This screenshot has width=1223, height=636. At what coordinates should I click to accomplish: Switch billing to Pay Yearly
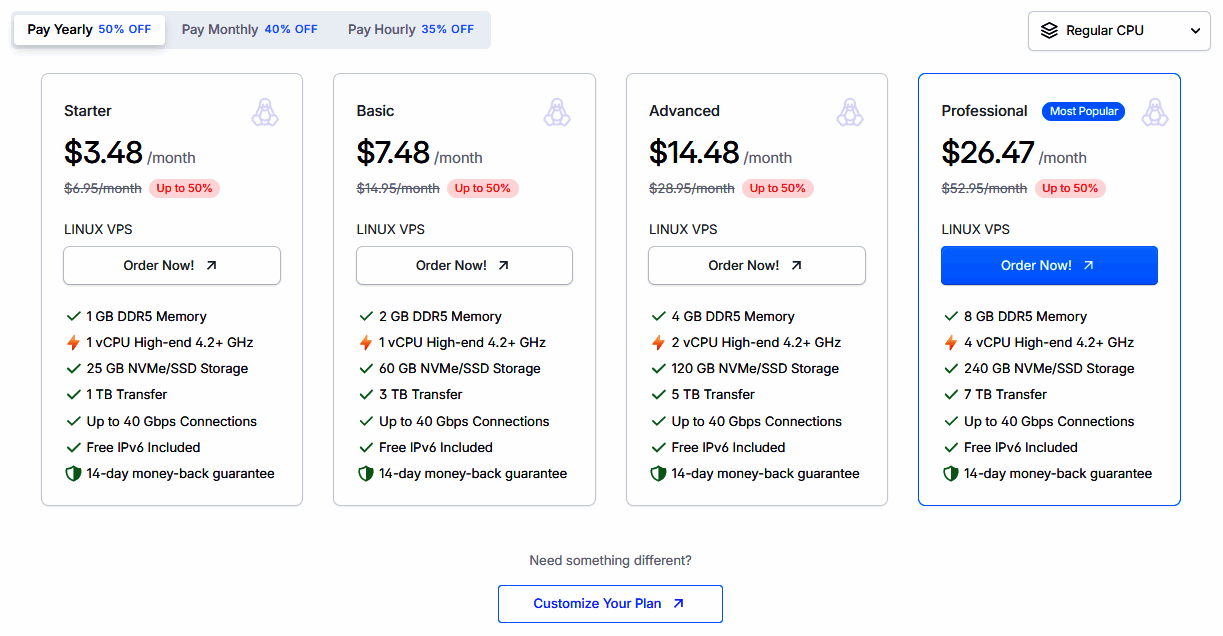click(89, 30)
